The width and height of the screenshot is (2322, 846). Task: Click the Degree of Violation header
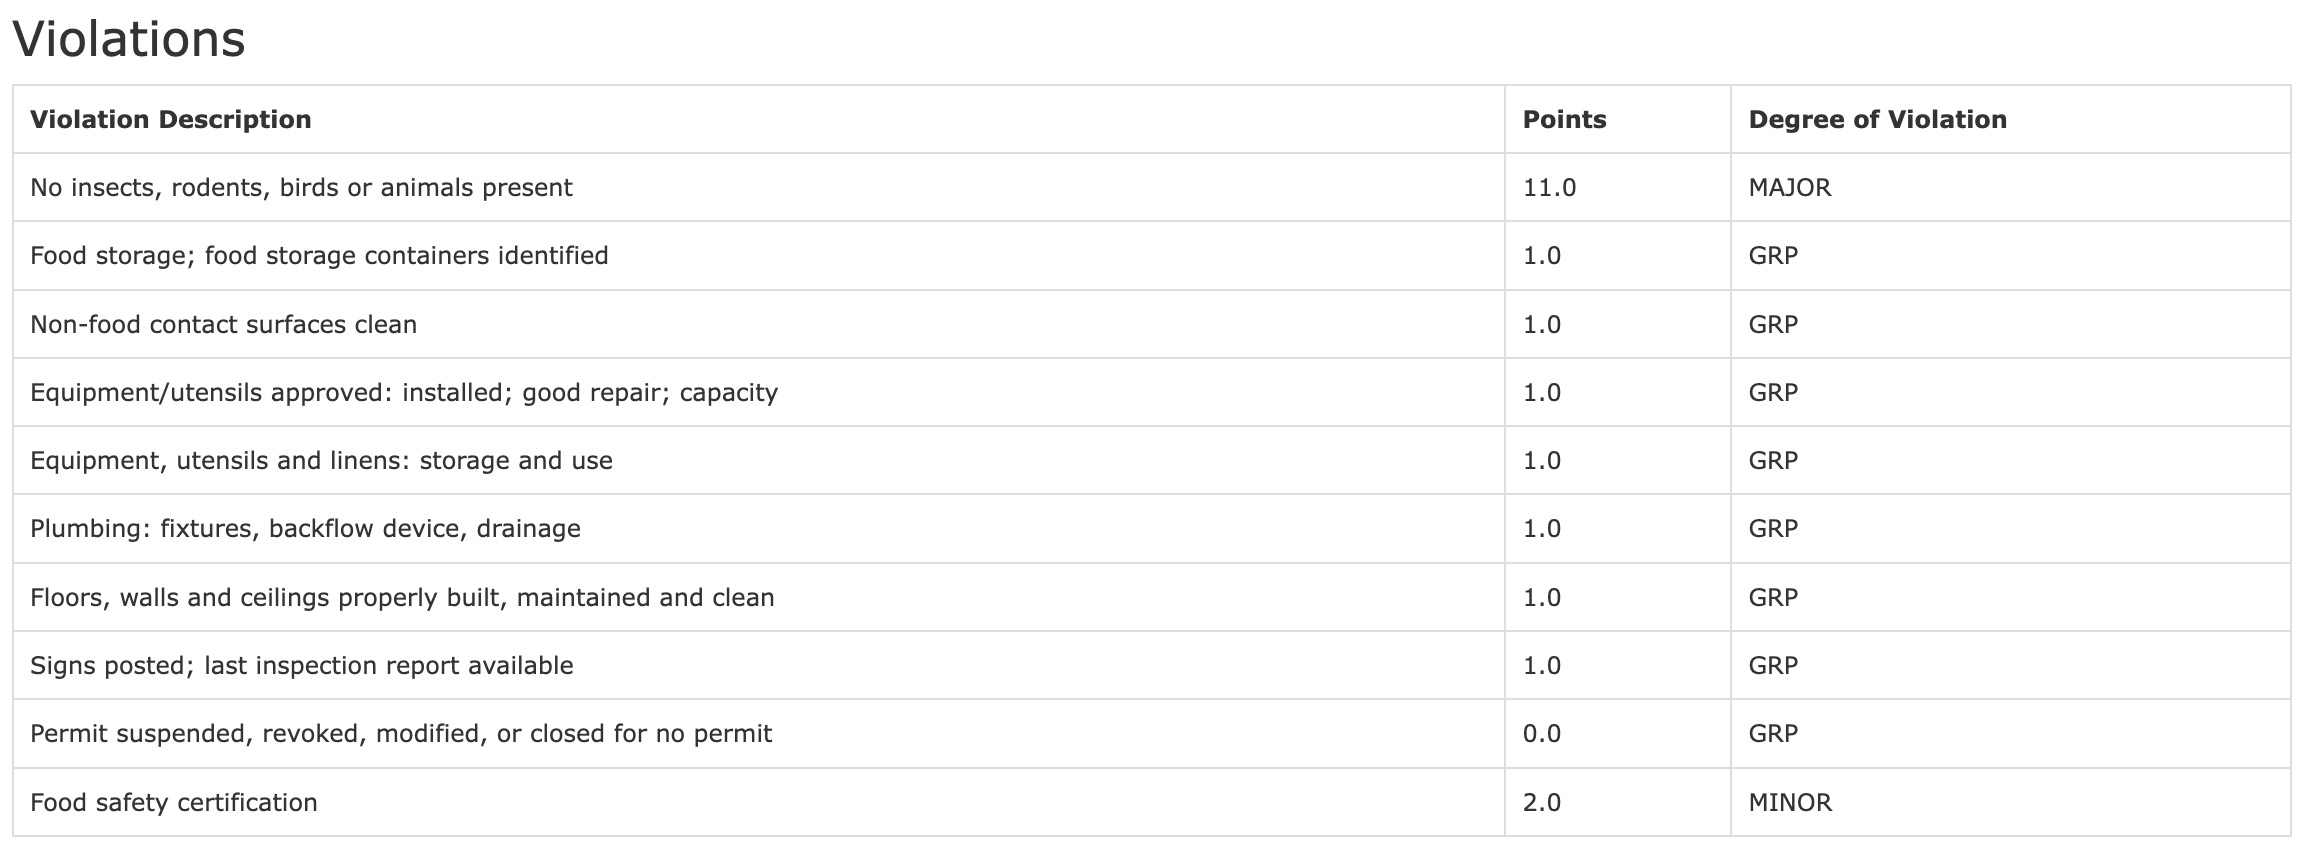click(1877, 120)
